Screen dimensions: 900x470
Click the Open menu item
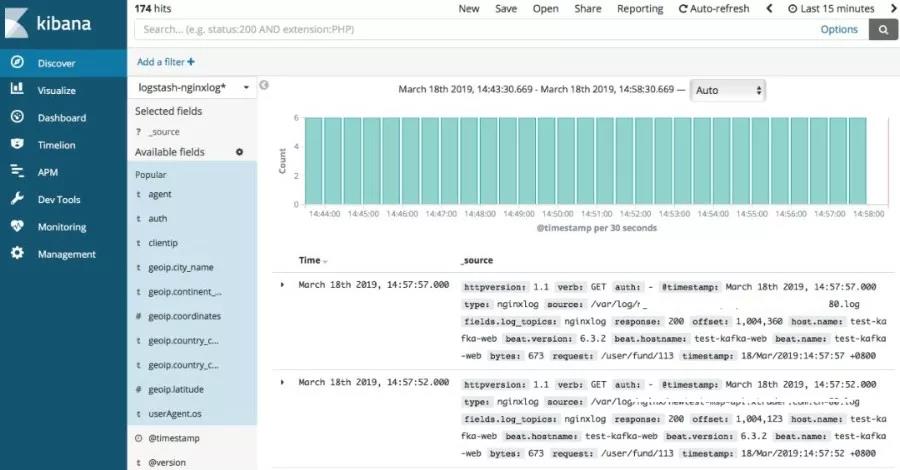coord(545,9)
